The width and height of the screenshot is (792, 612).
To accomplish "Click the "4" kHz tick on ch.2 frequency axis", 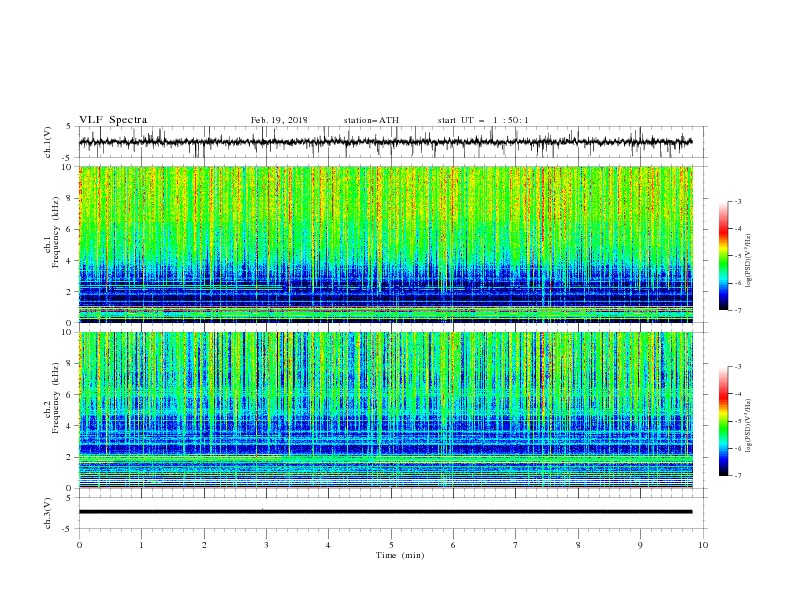I will (x=70, y=426).
